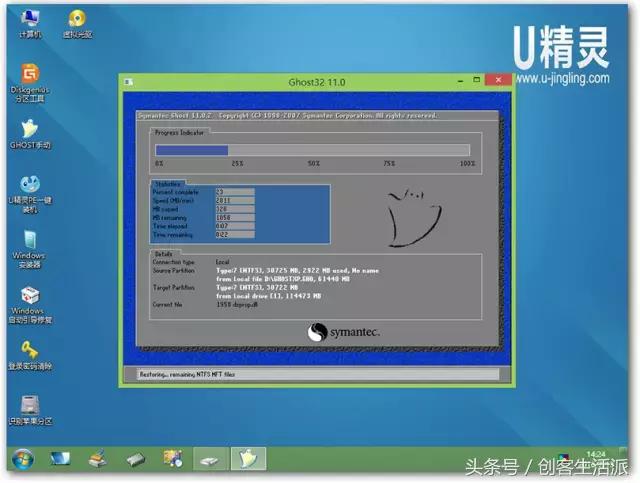
Task: Click the Start orb button
Action: click(x=22, y=459)
